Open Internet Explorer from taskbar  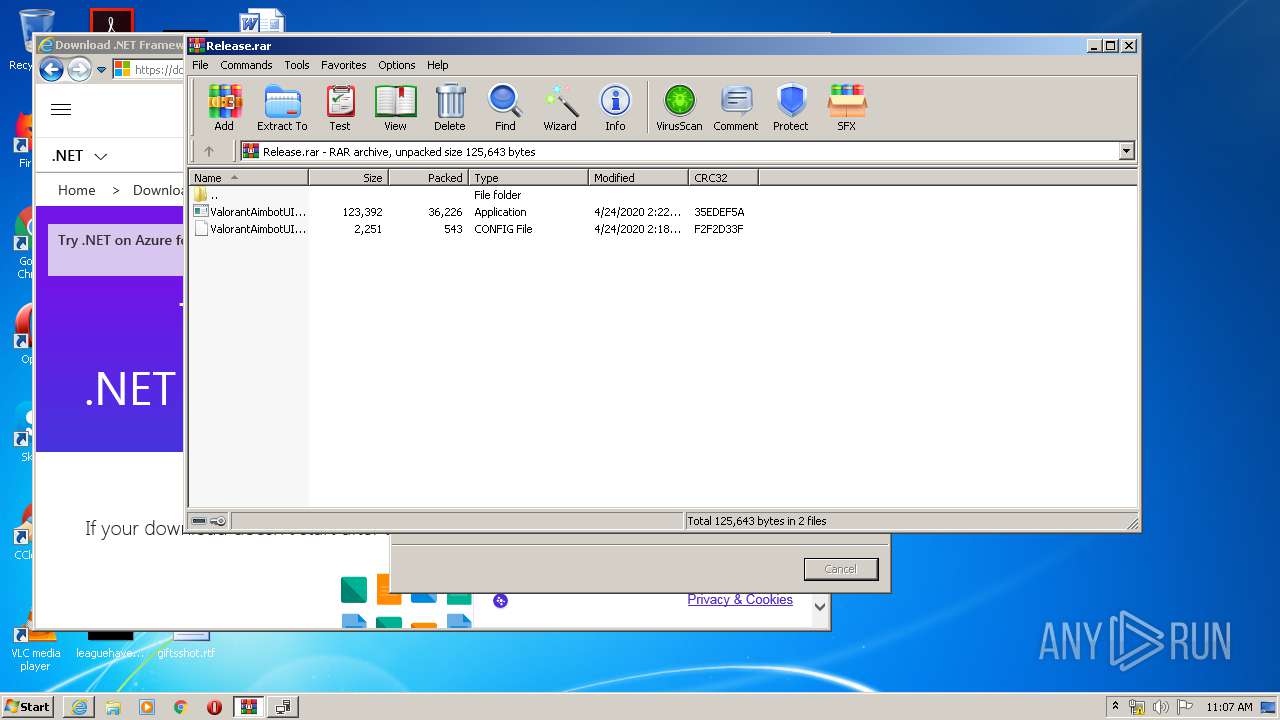(x=79, y=707)
